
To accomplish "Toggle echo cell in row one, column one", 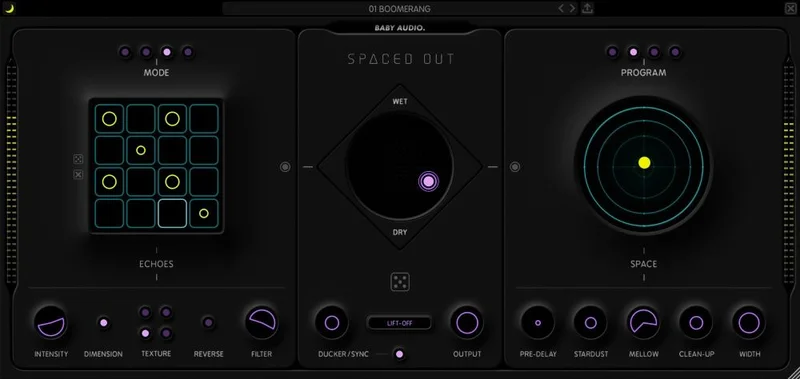I will point(109,119).
